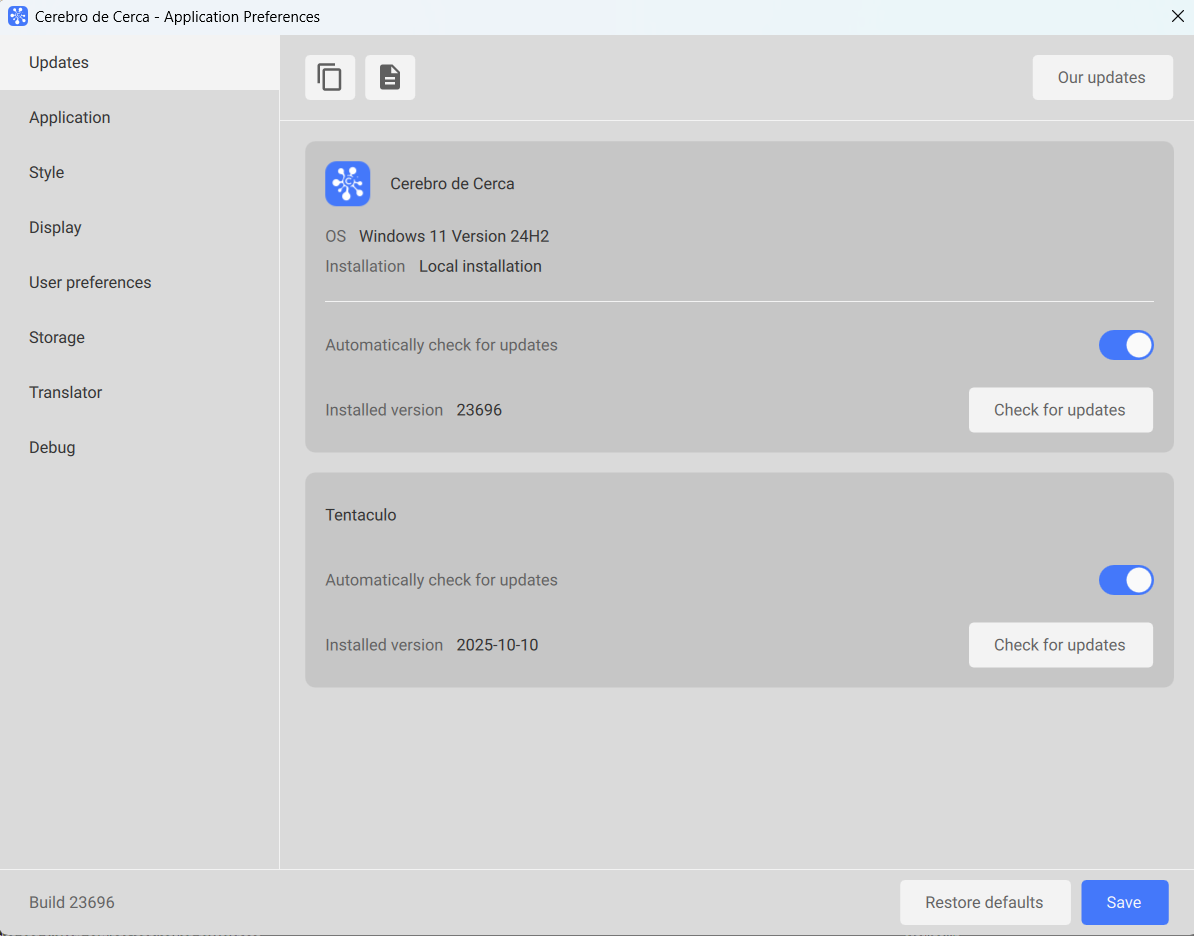Image resolution: width=1194 pixels, height=936 pixels.
Task: Check for updates for Cerebro de Cerca
Action: point(1060,410)
